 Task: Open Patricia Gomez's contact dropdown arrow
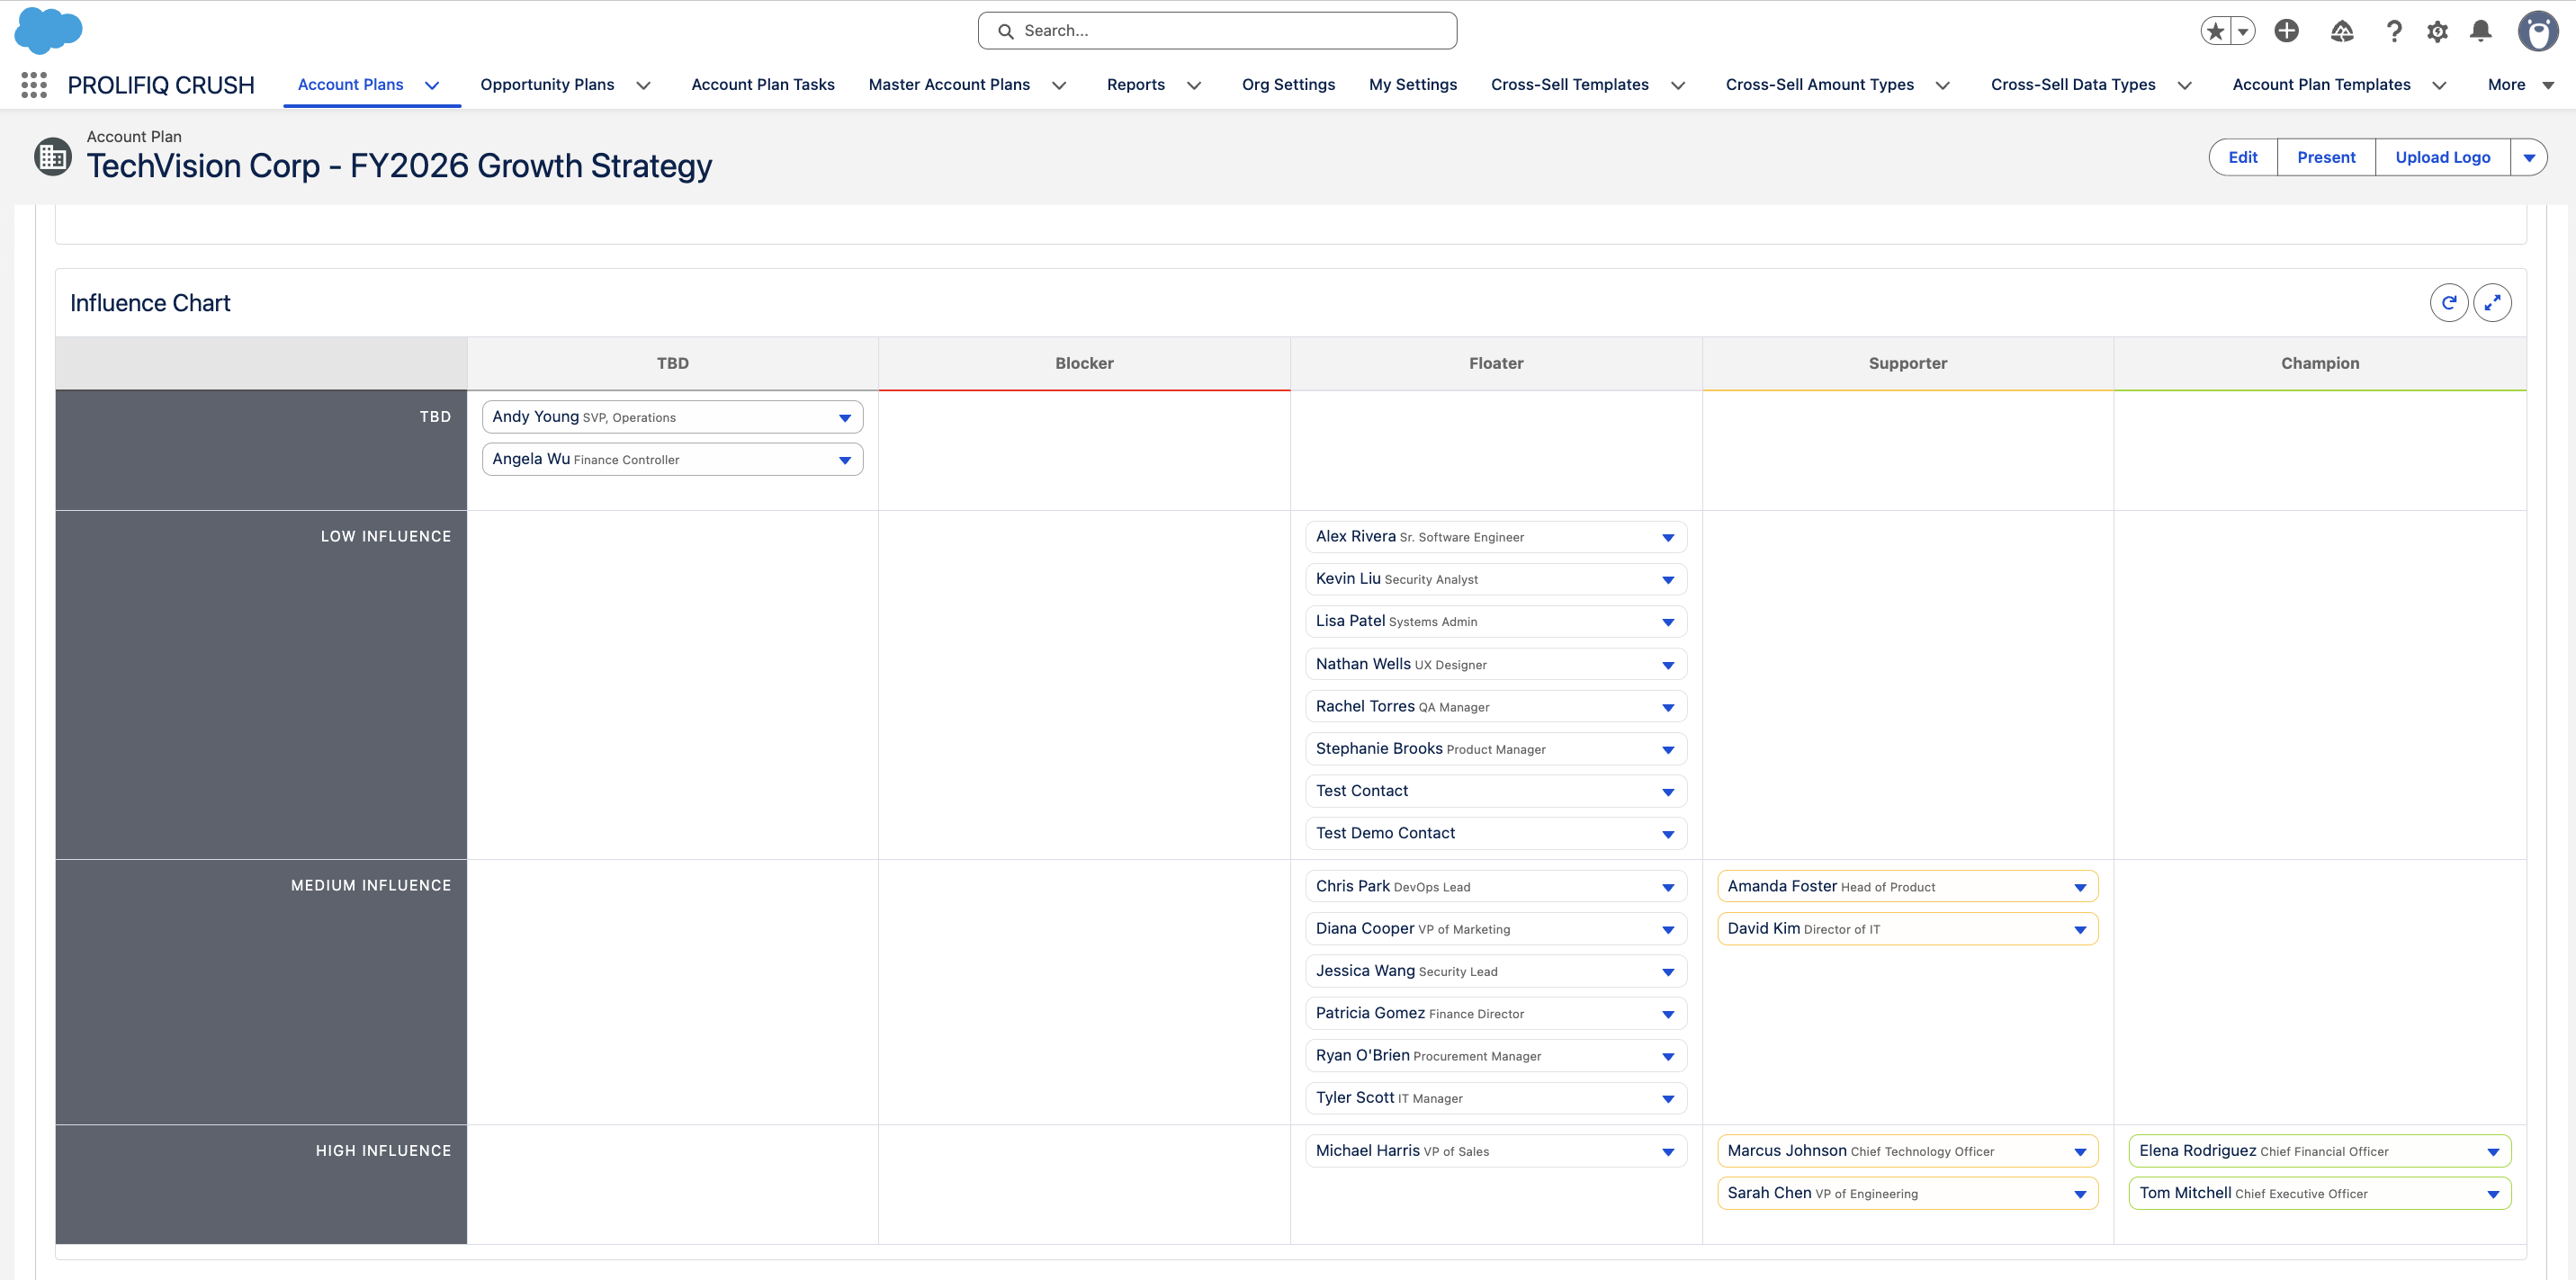point(1668,1014)
